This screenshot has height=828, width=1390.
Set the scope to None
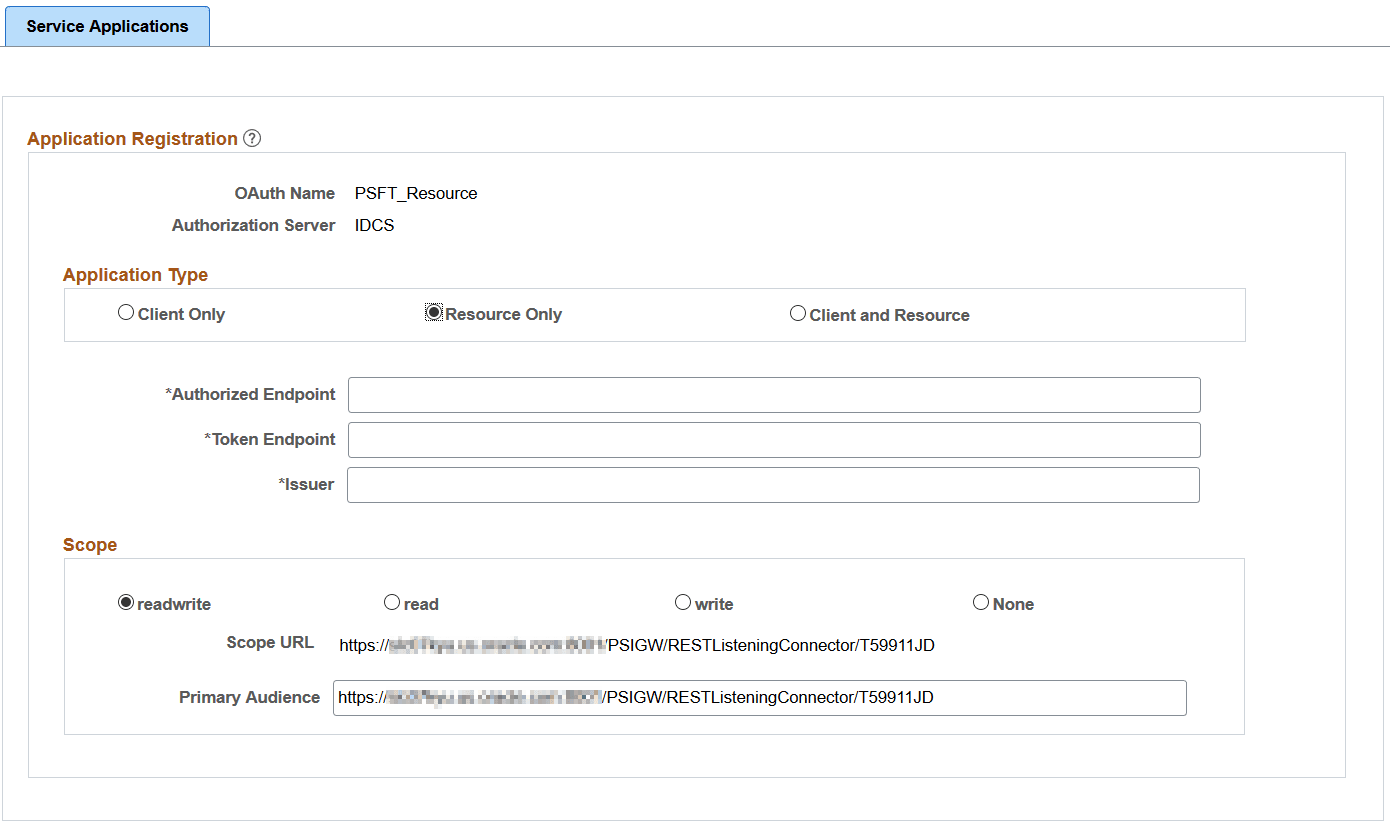980,602
